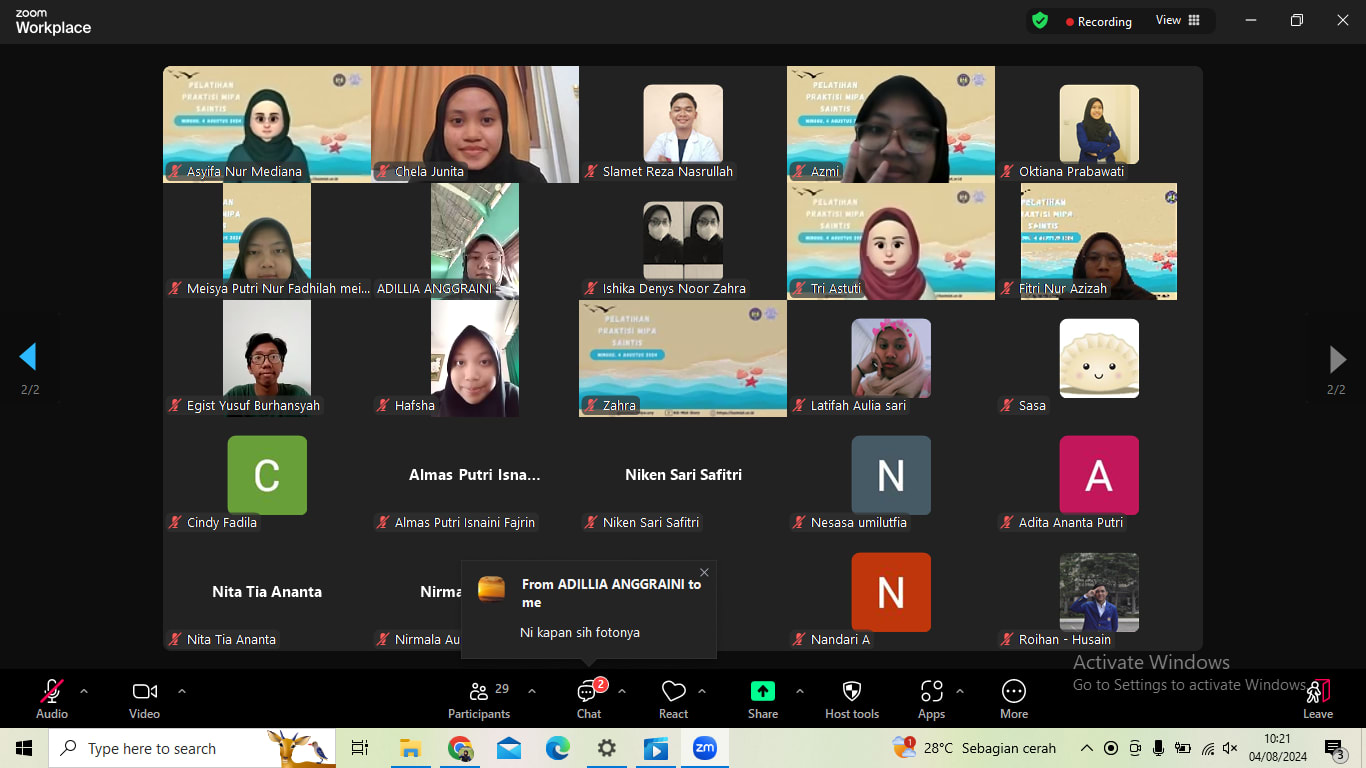Viewport: 1366px width, 768px height.
Task: Open the Windows Start menu
Action: coord(24,748)
